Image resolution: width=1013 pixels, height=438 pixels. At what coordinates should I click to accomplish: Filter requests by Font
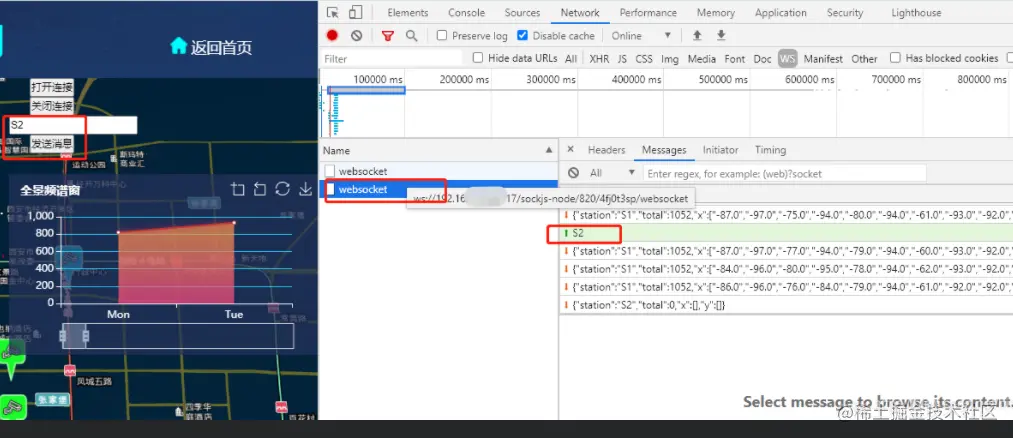pos(735,59)
